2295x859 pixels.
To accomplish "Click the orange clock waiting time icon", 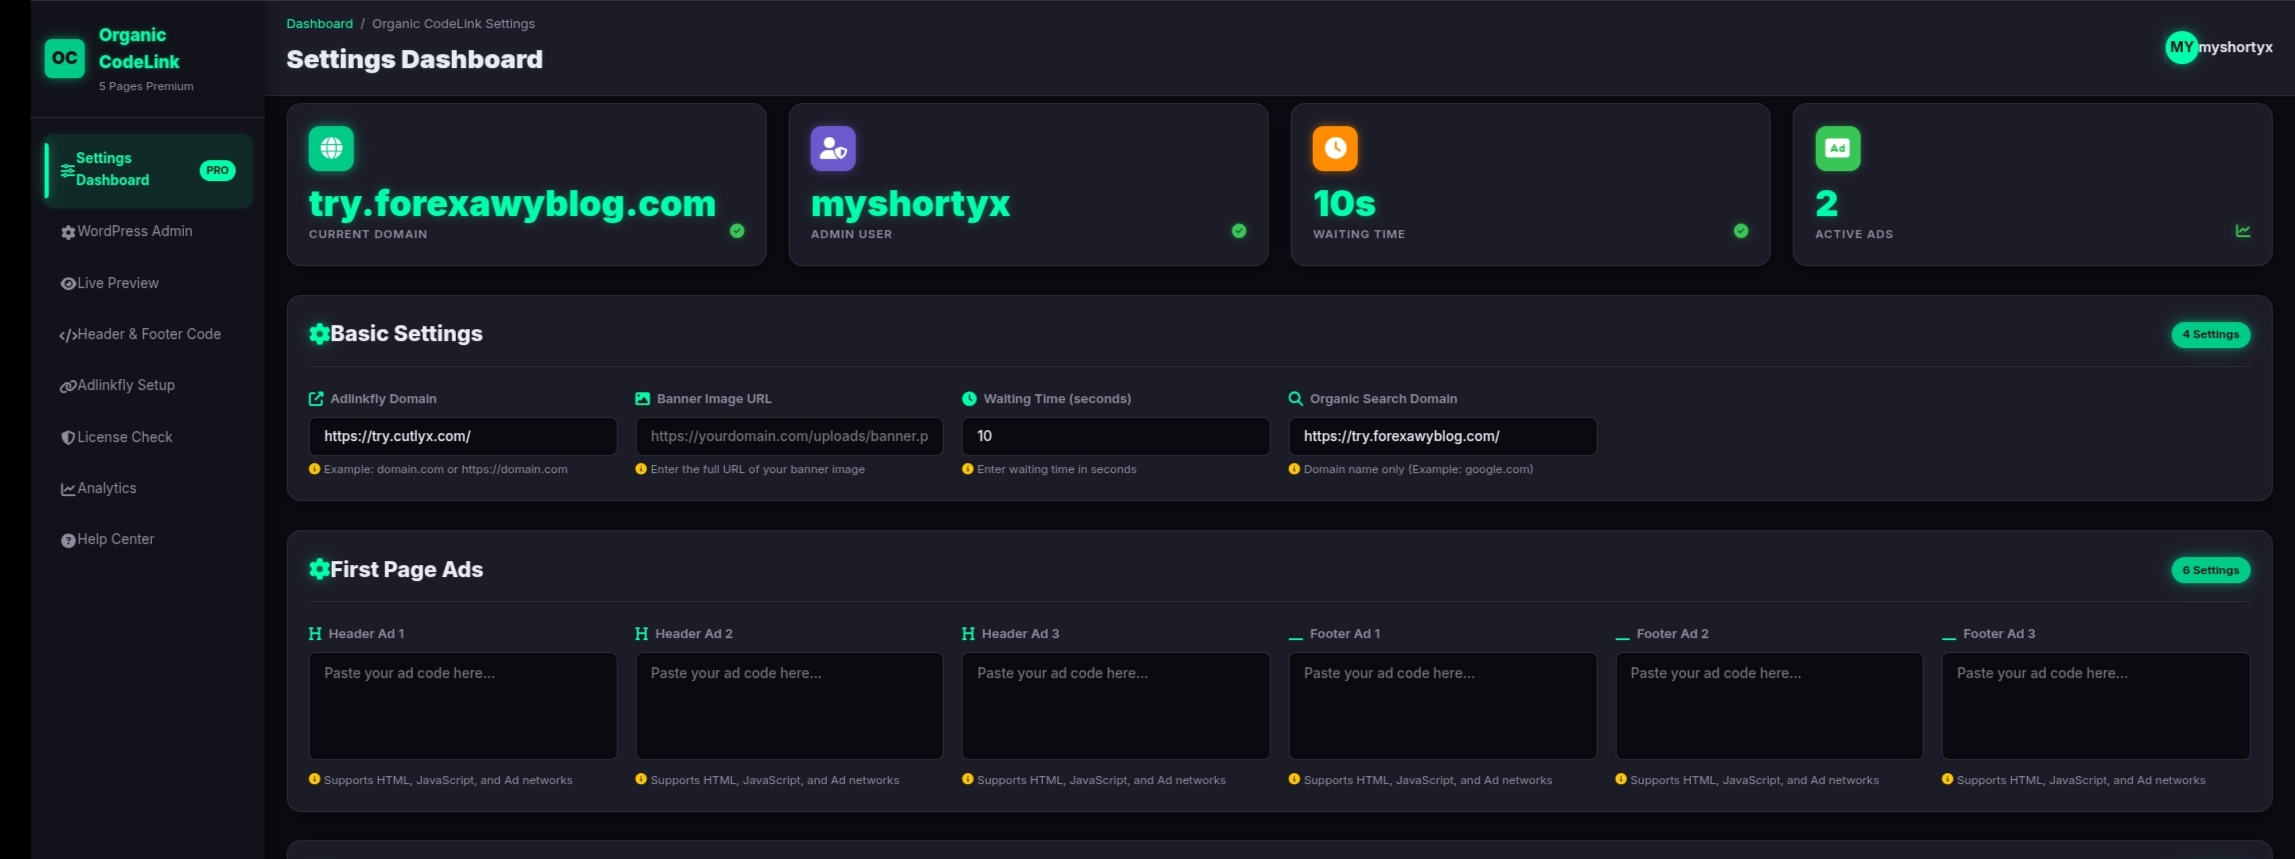I will tap(1335, 148).
